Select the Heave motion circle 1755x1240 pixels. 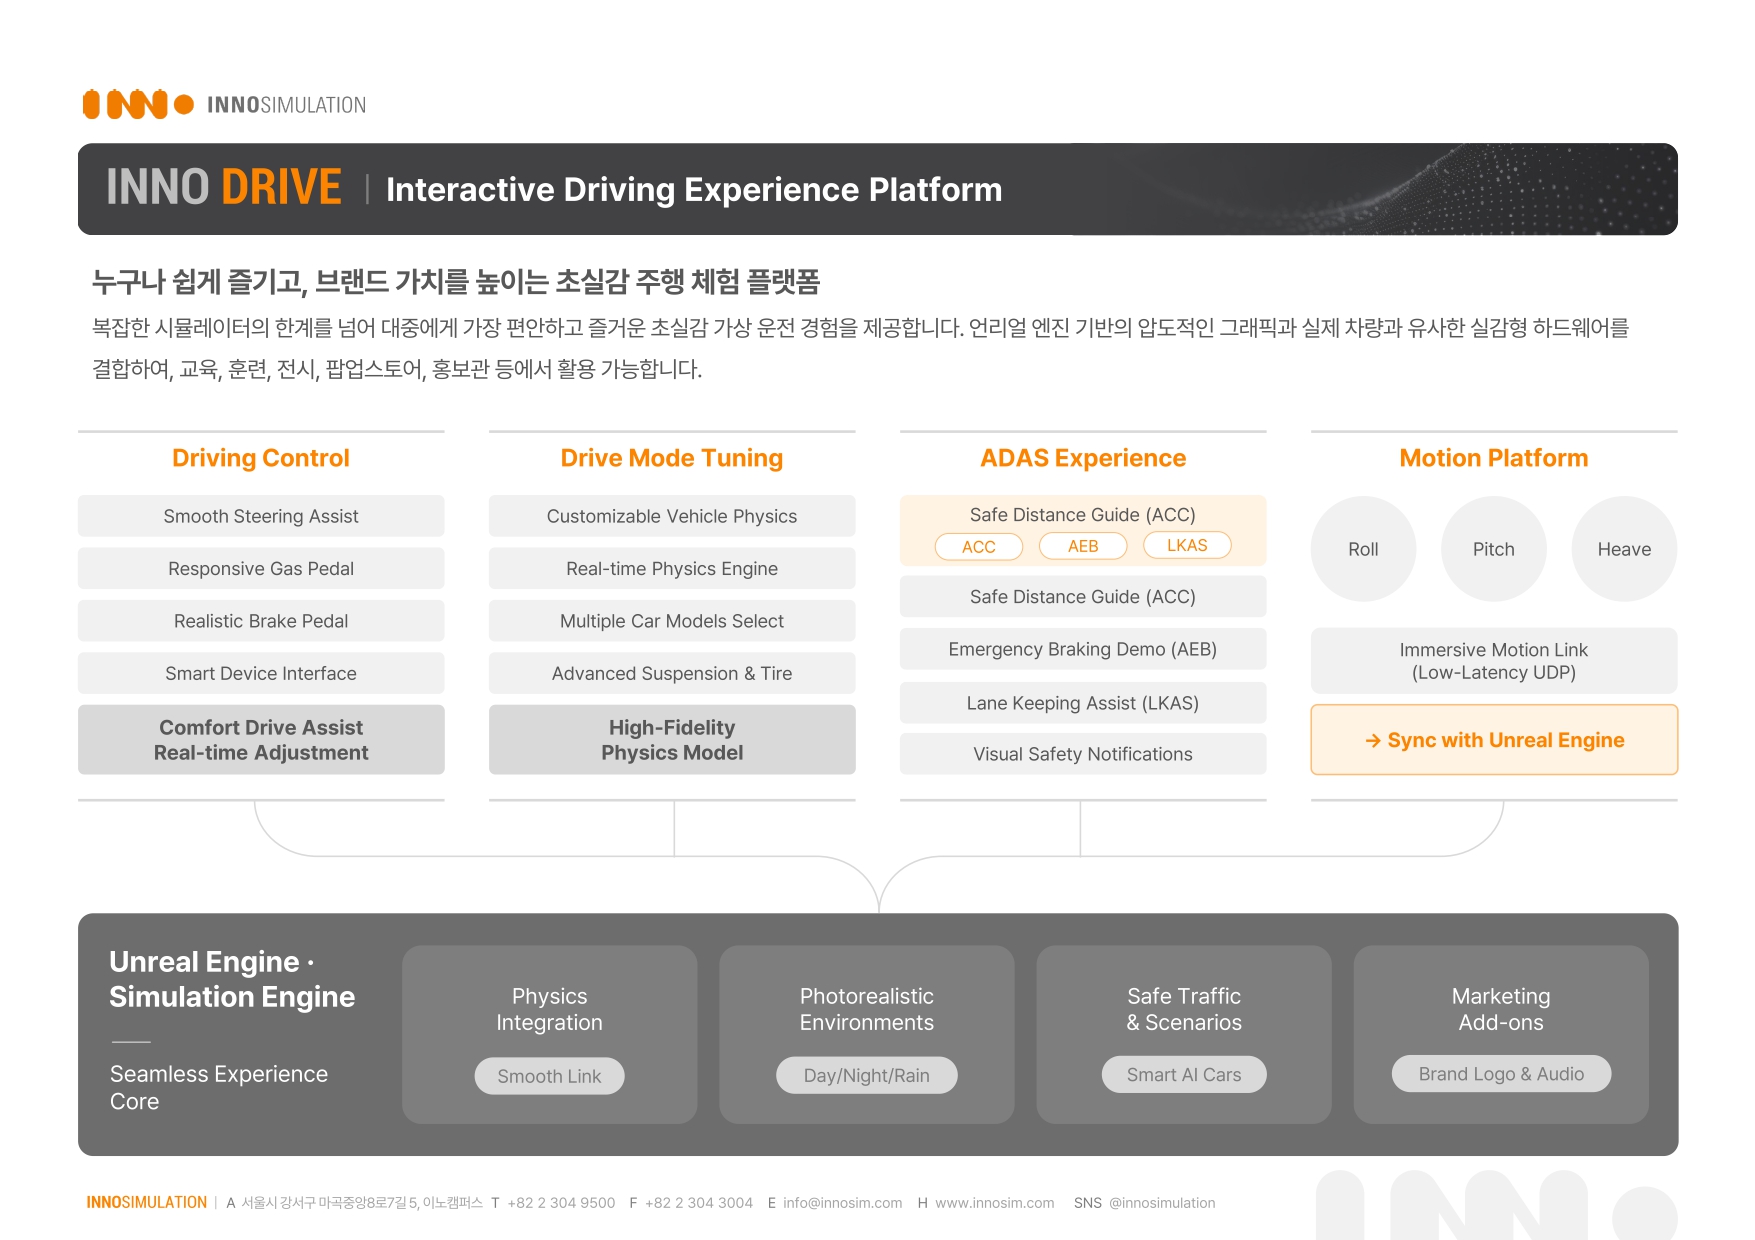(x=1624, y=549)
